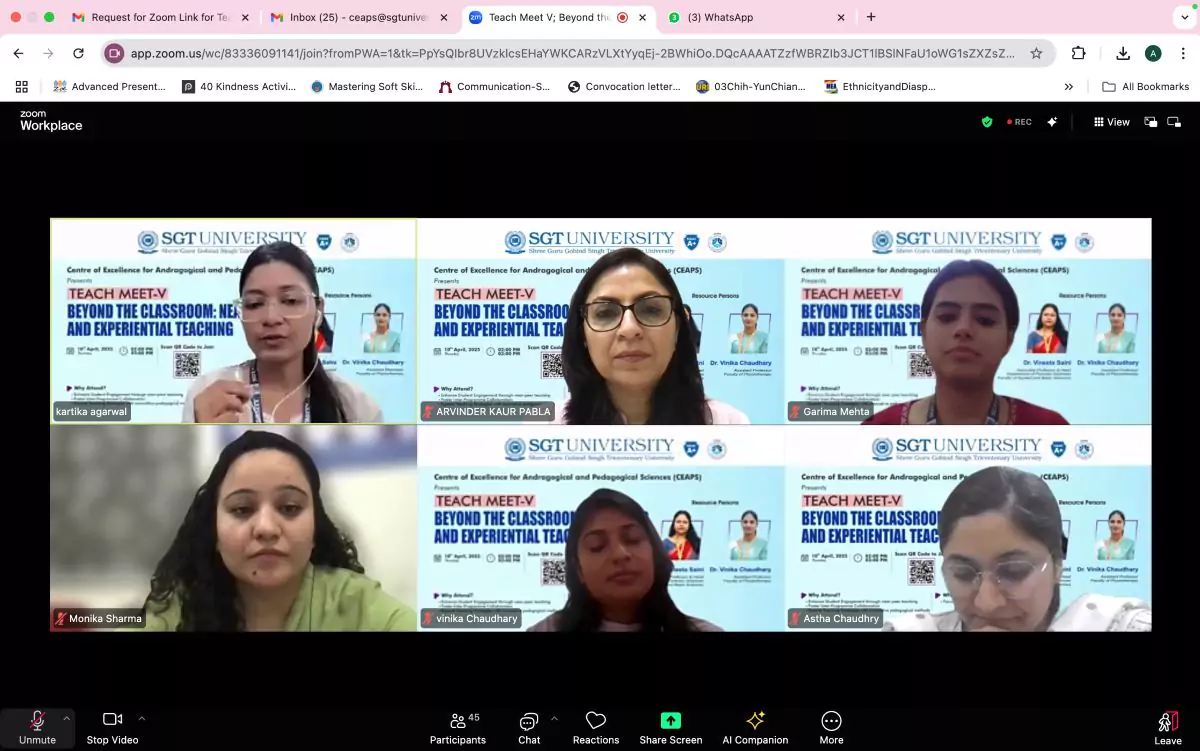1200x751 pixels.
Task: Open the 'Communication-S...' bookmark
Action: pyautogui.click(x=494, y=87)
